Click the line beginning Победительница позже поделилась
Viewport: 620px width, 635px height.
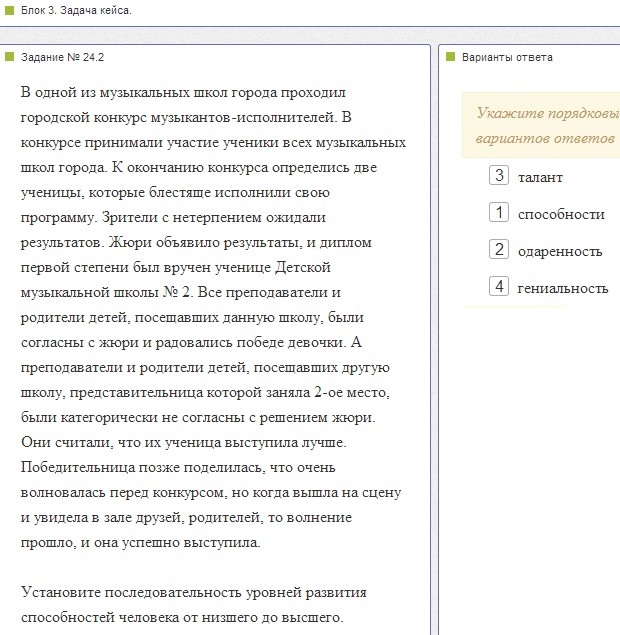pos(178,467)
